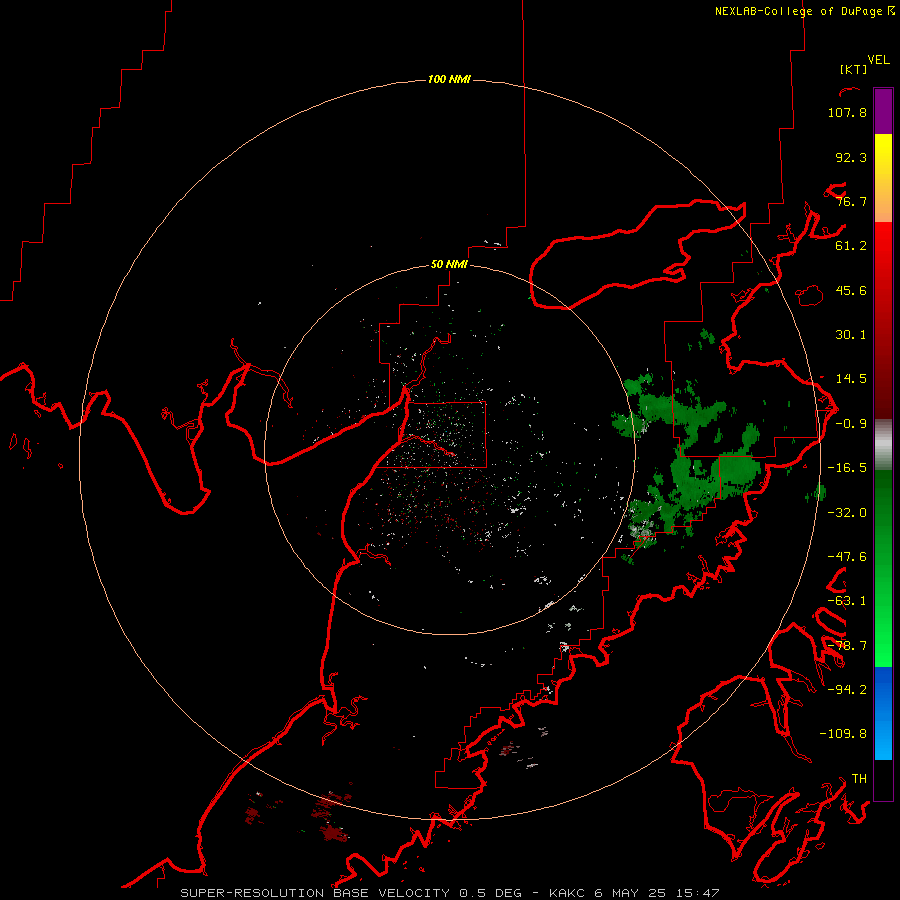Select the -32.0 velocity scale value
Viewport: 900px width, 900px height.
(x=847, y=513)
